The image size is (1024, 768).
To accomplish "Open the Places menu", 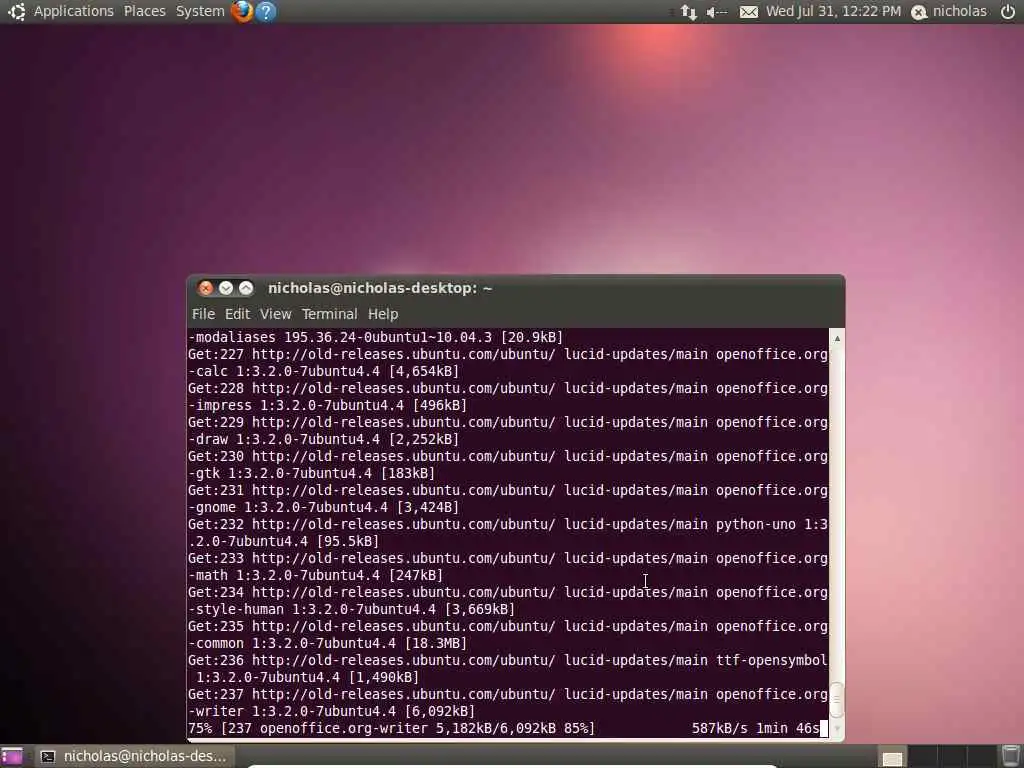I will pos(144,11).
